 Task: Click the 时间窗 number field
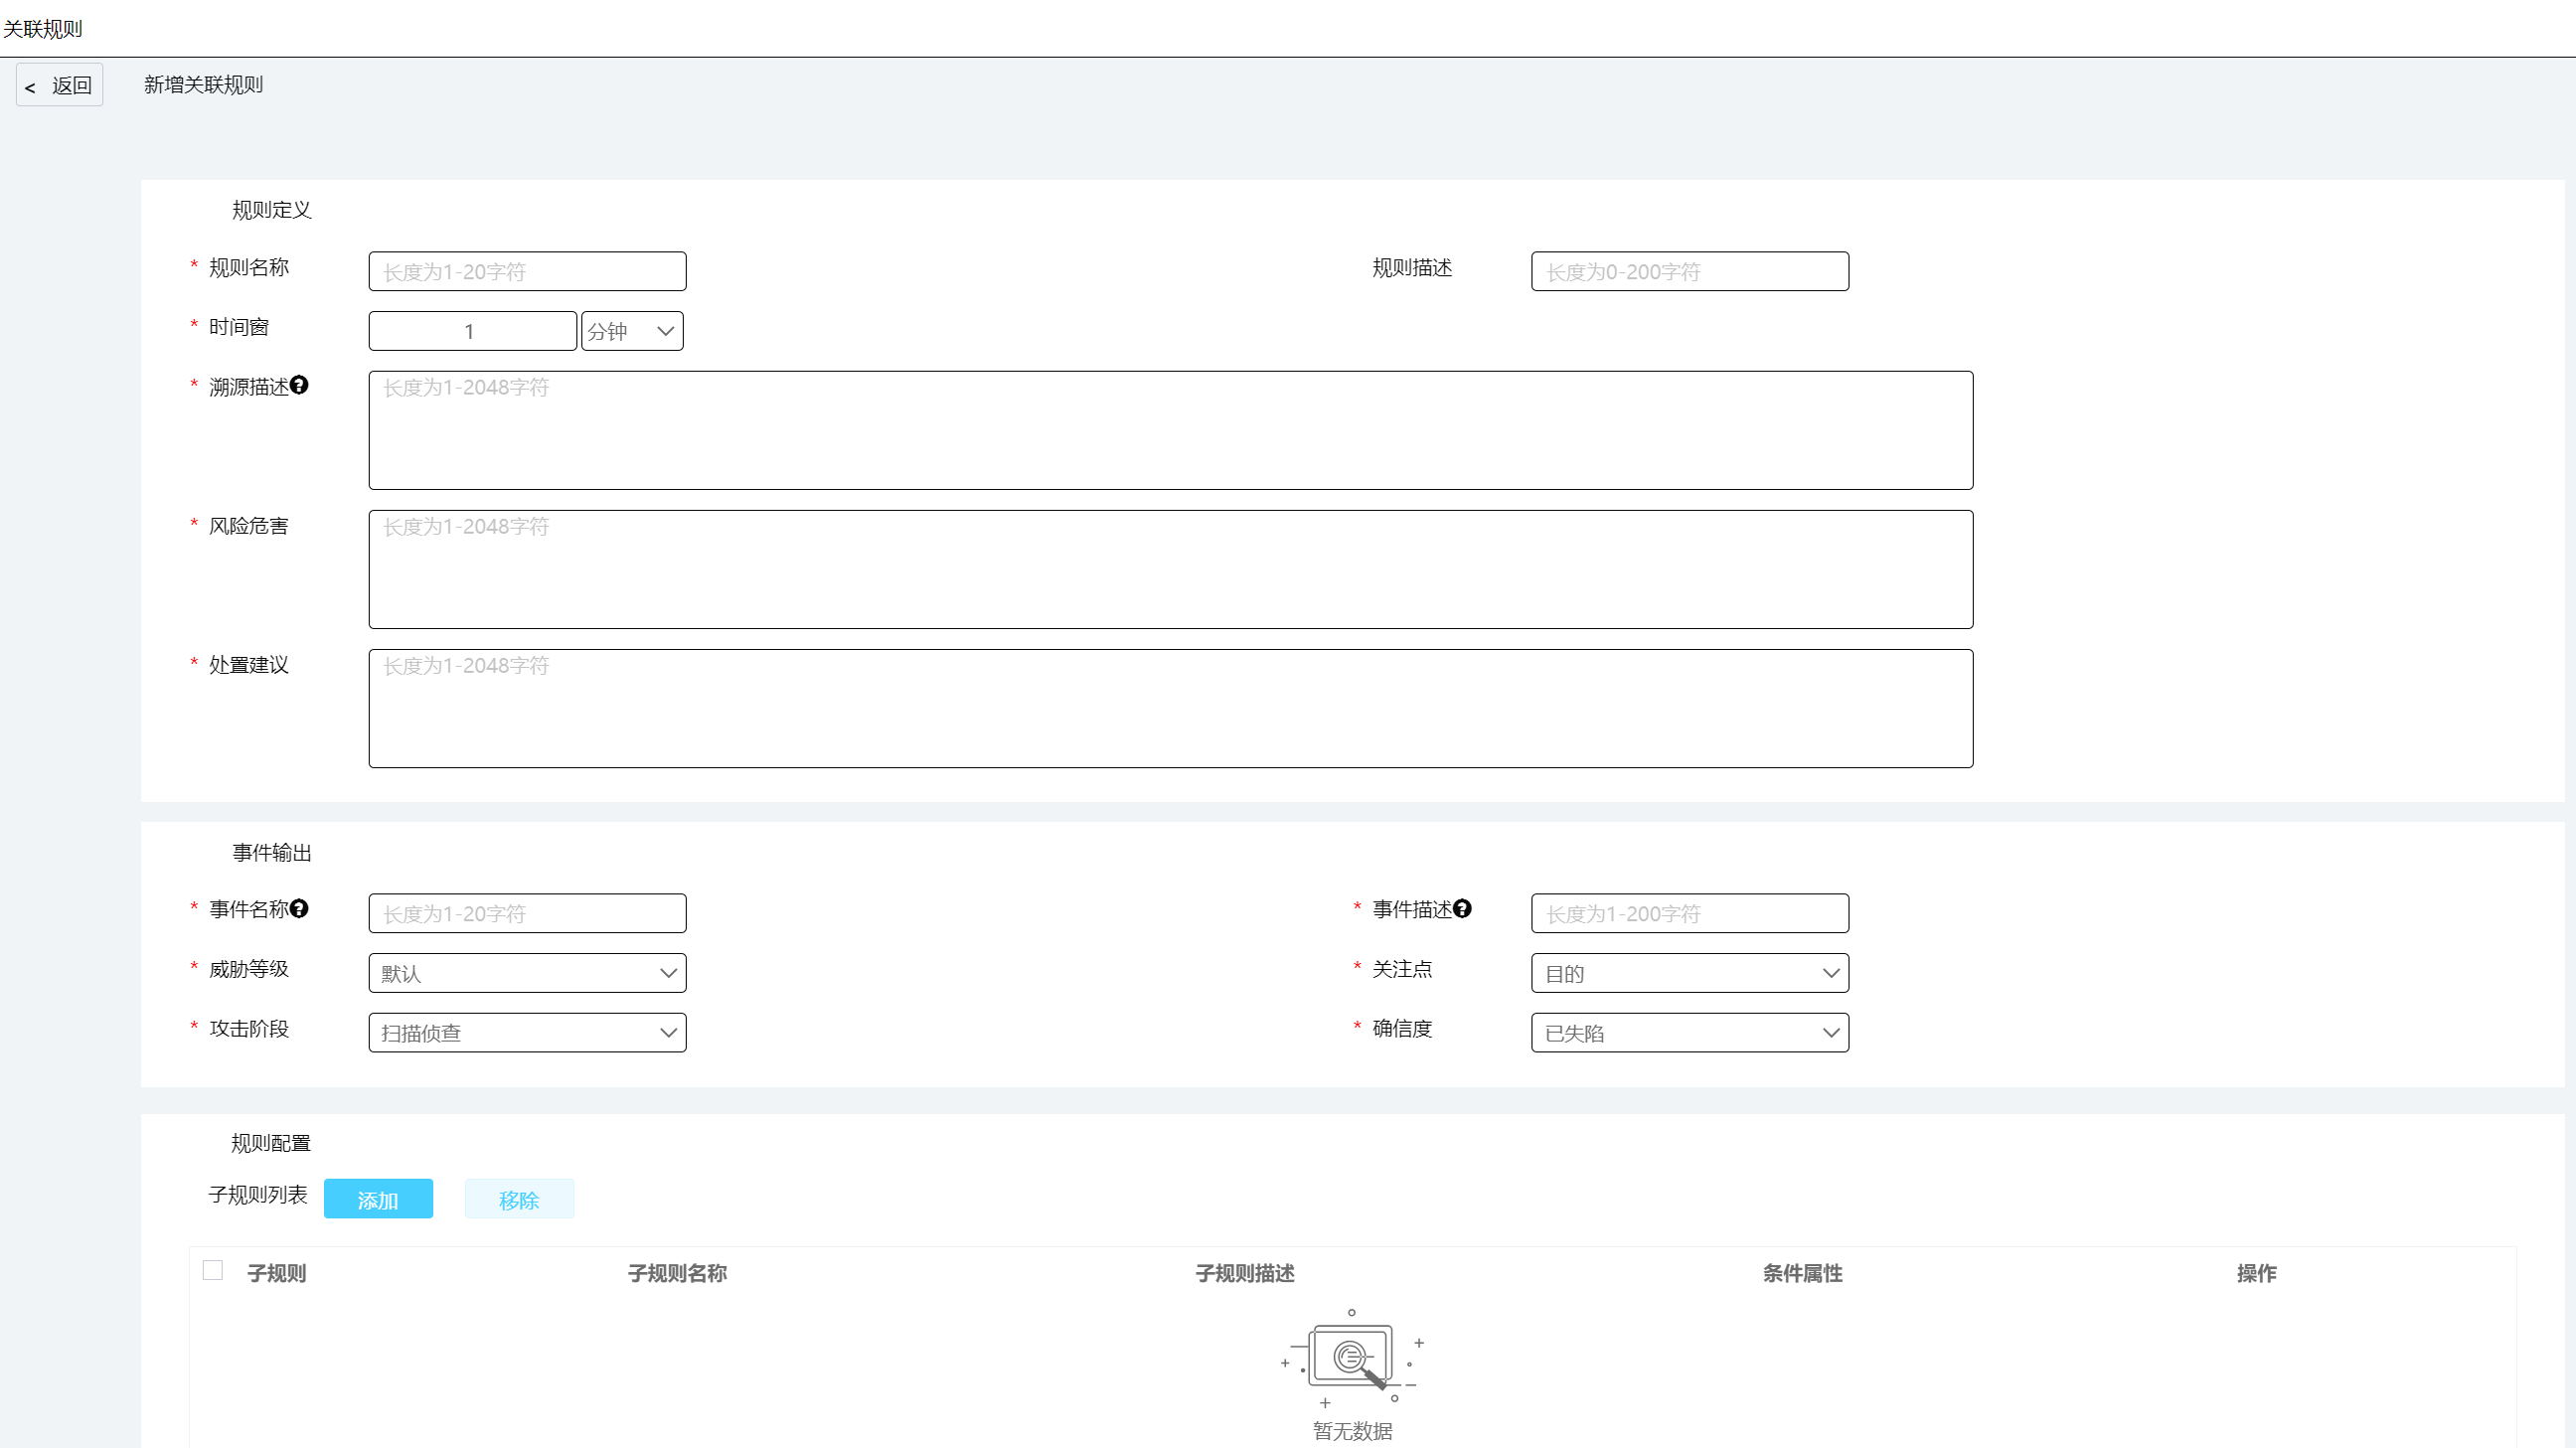tap(472, 331)
